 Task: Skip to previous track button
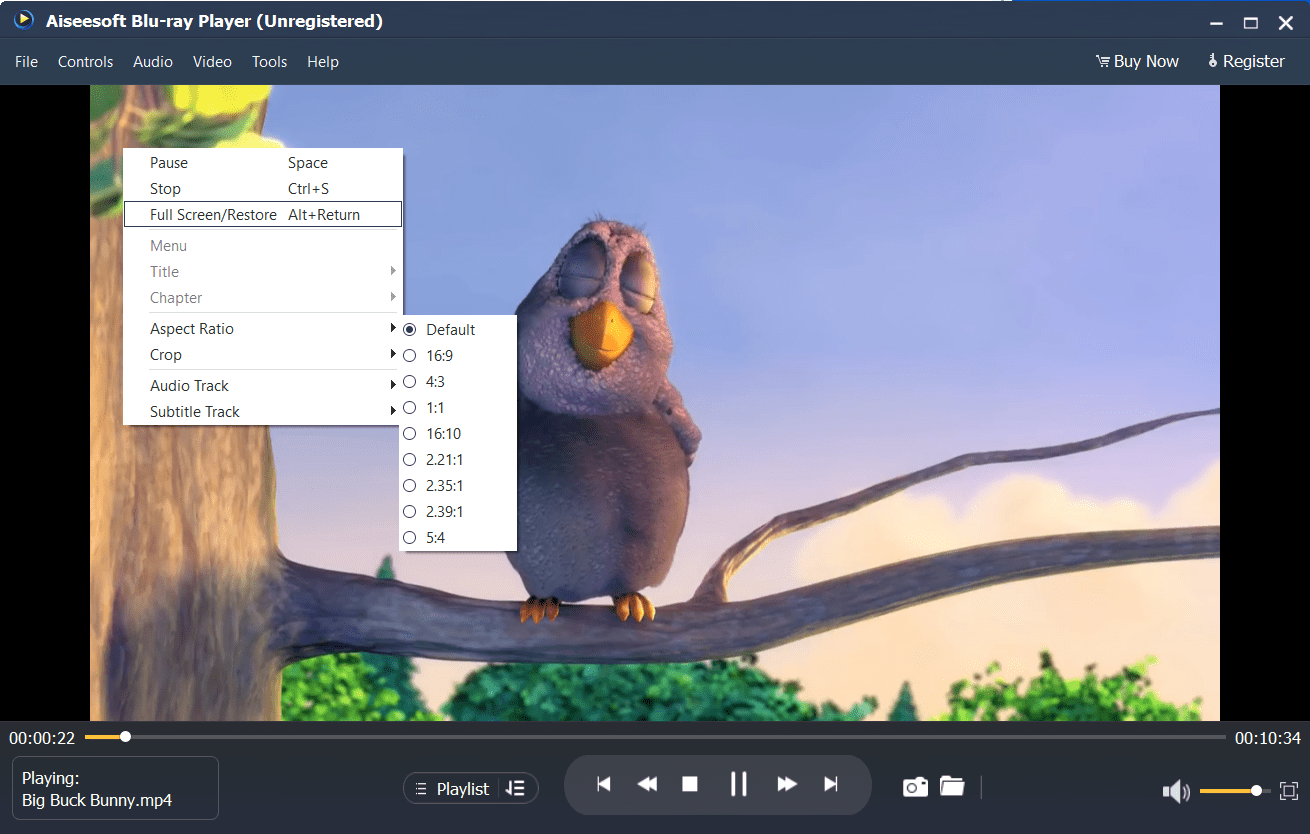pos(604,784)
